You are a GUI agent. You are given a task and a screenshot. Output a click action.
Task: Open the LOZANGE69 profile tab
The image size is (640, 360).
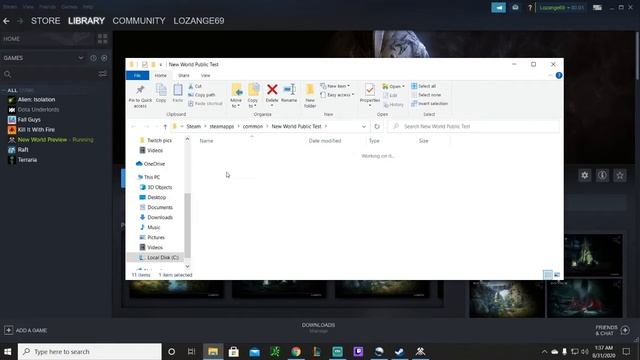(x=199, y=21)
